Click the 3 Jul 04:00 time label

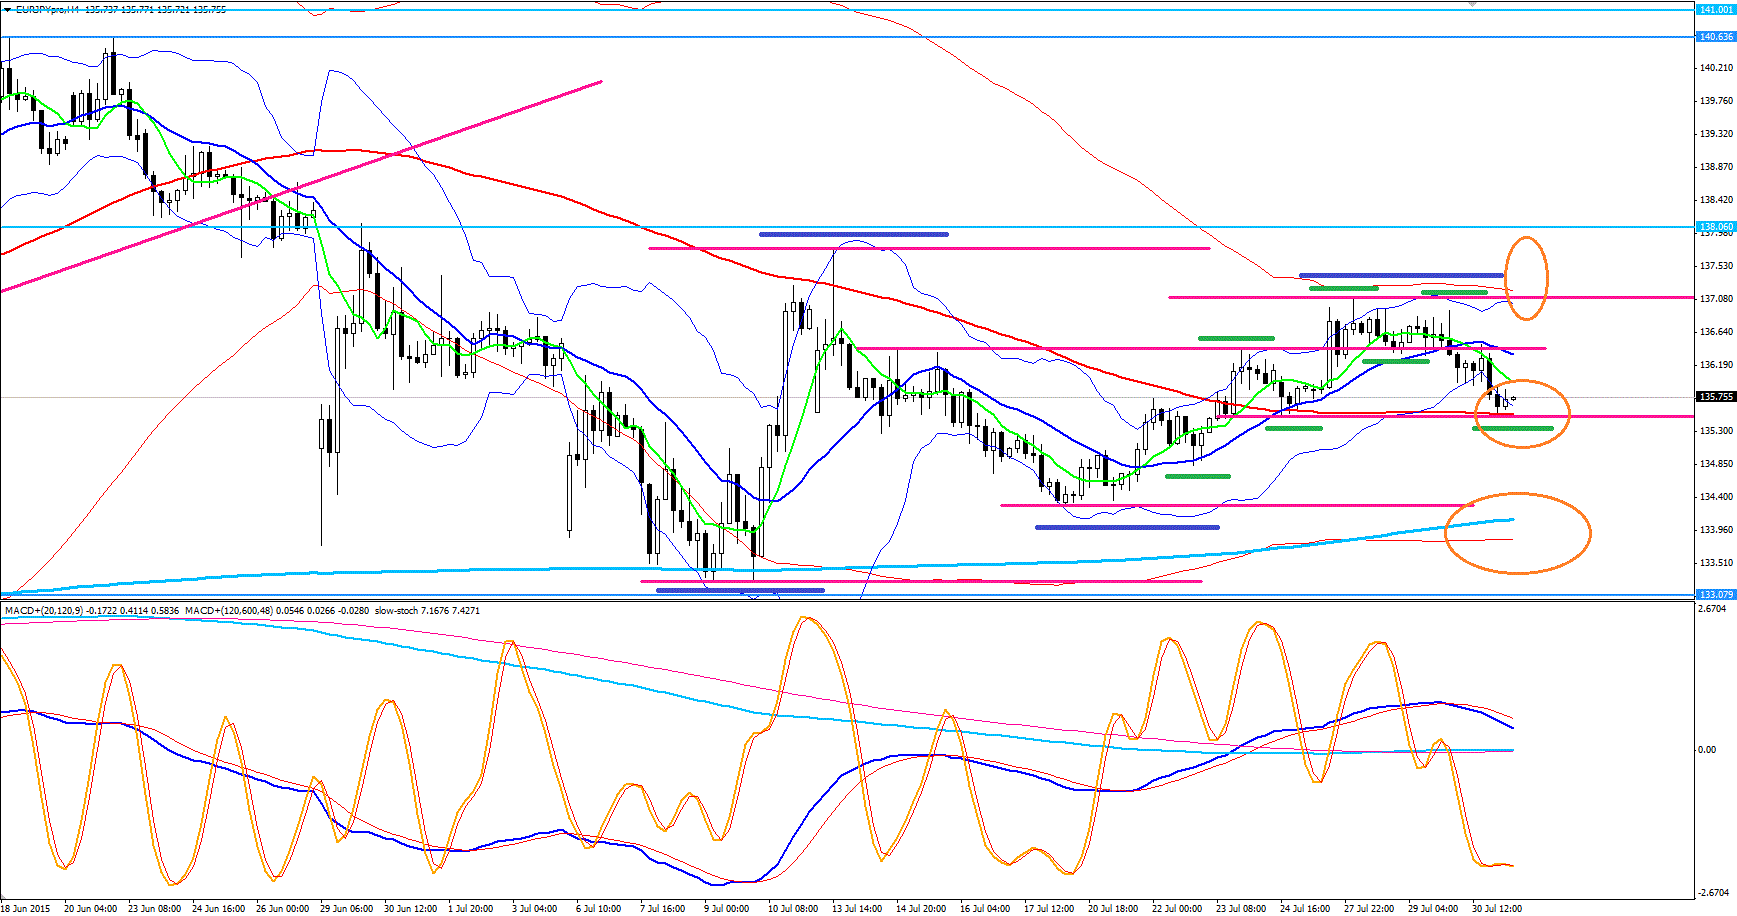(x=534, y=909)
